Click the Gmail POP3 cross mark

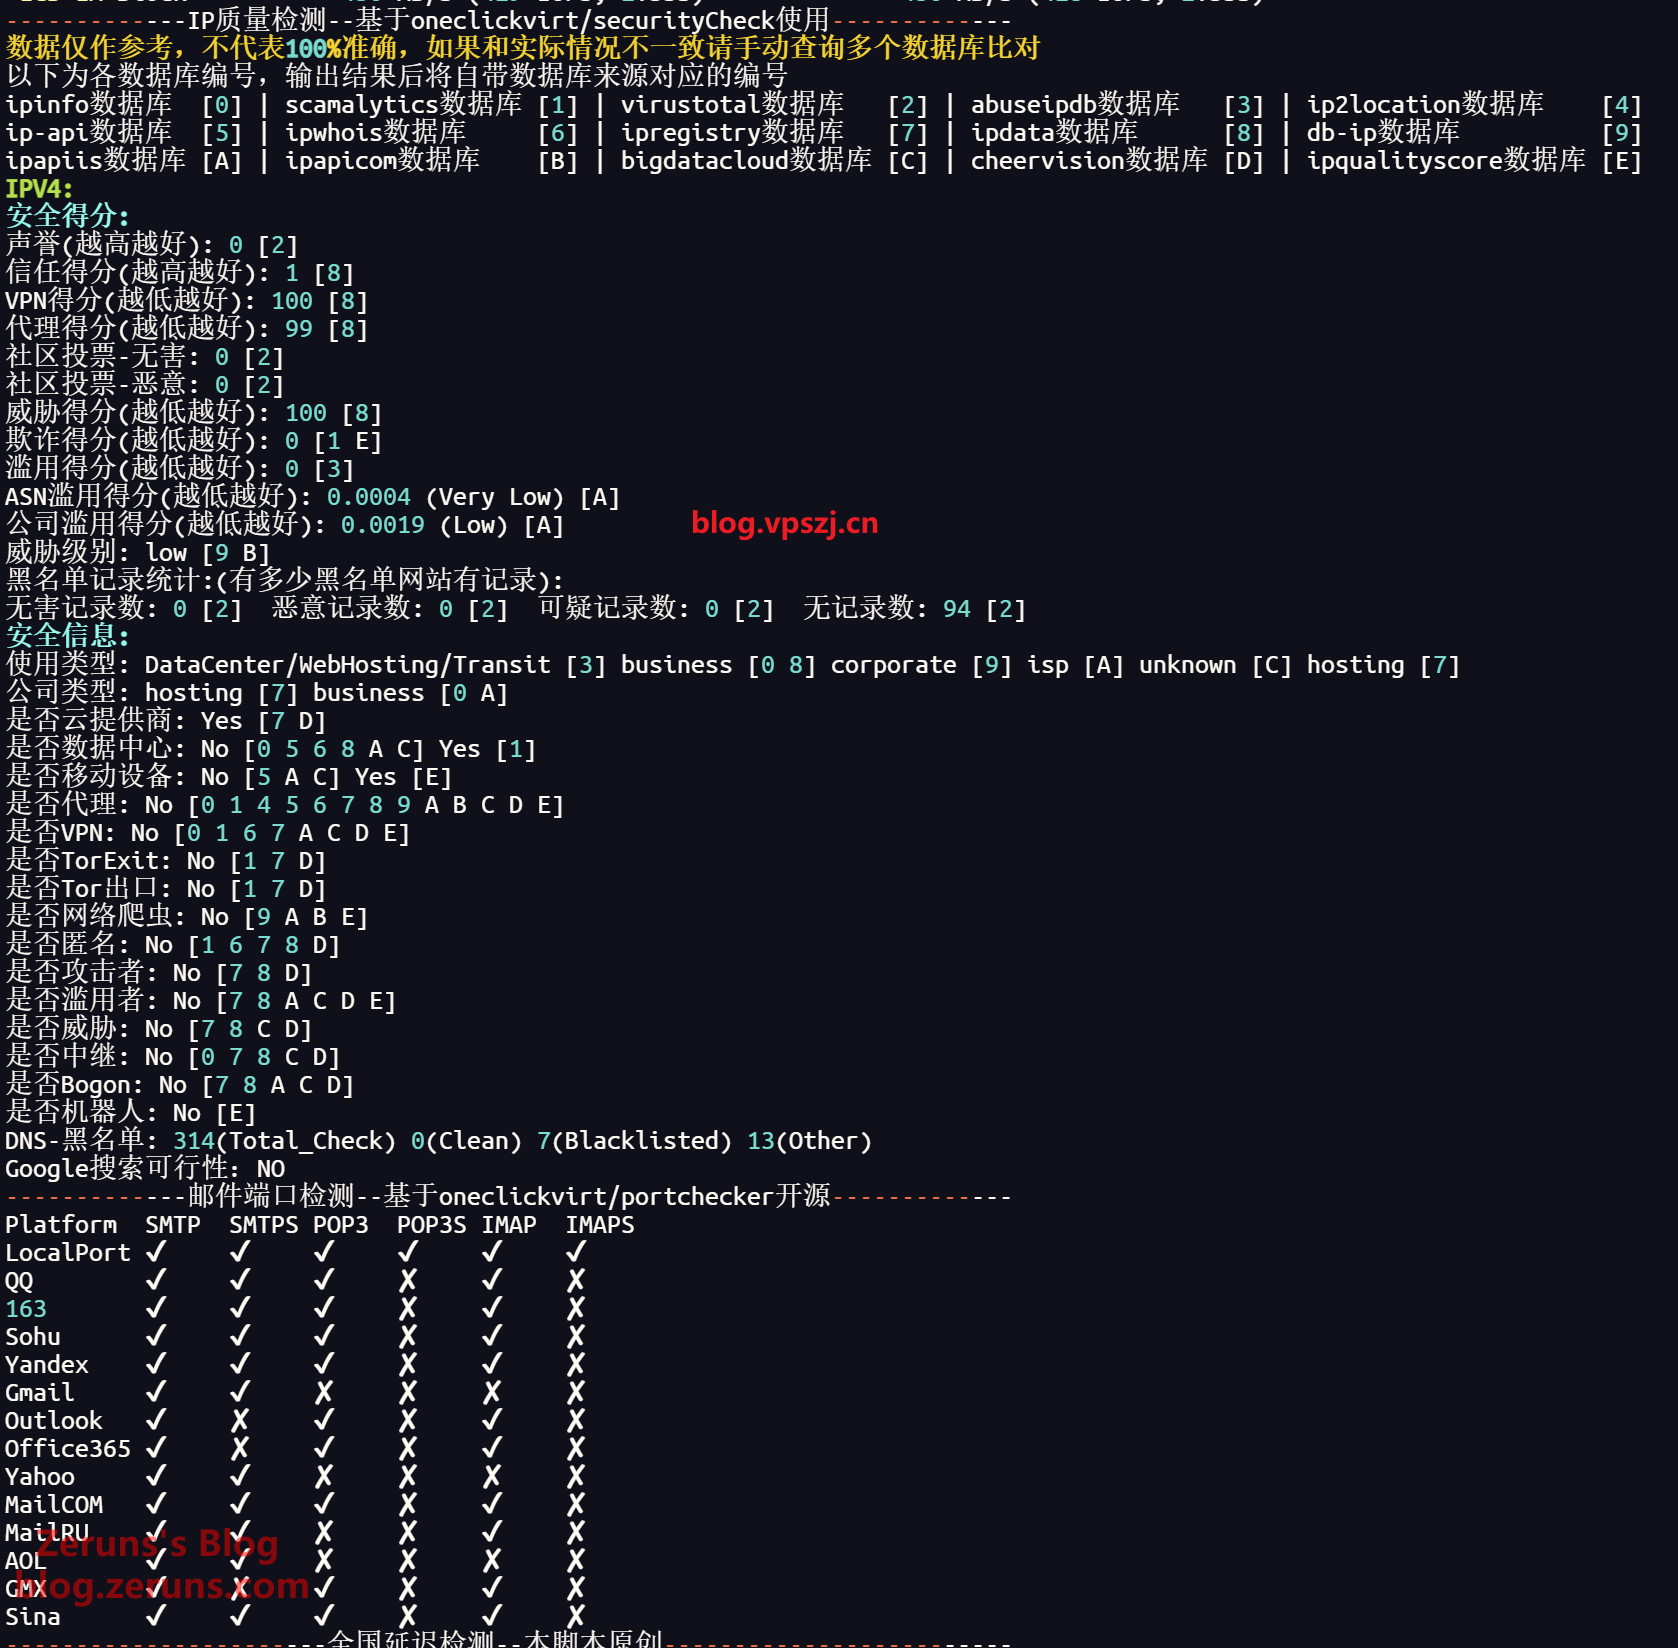pyautogui.click(x=324, y=1392)
